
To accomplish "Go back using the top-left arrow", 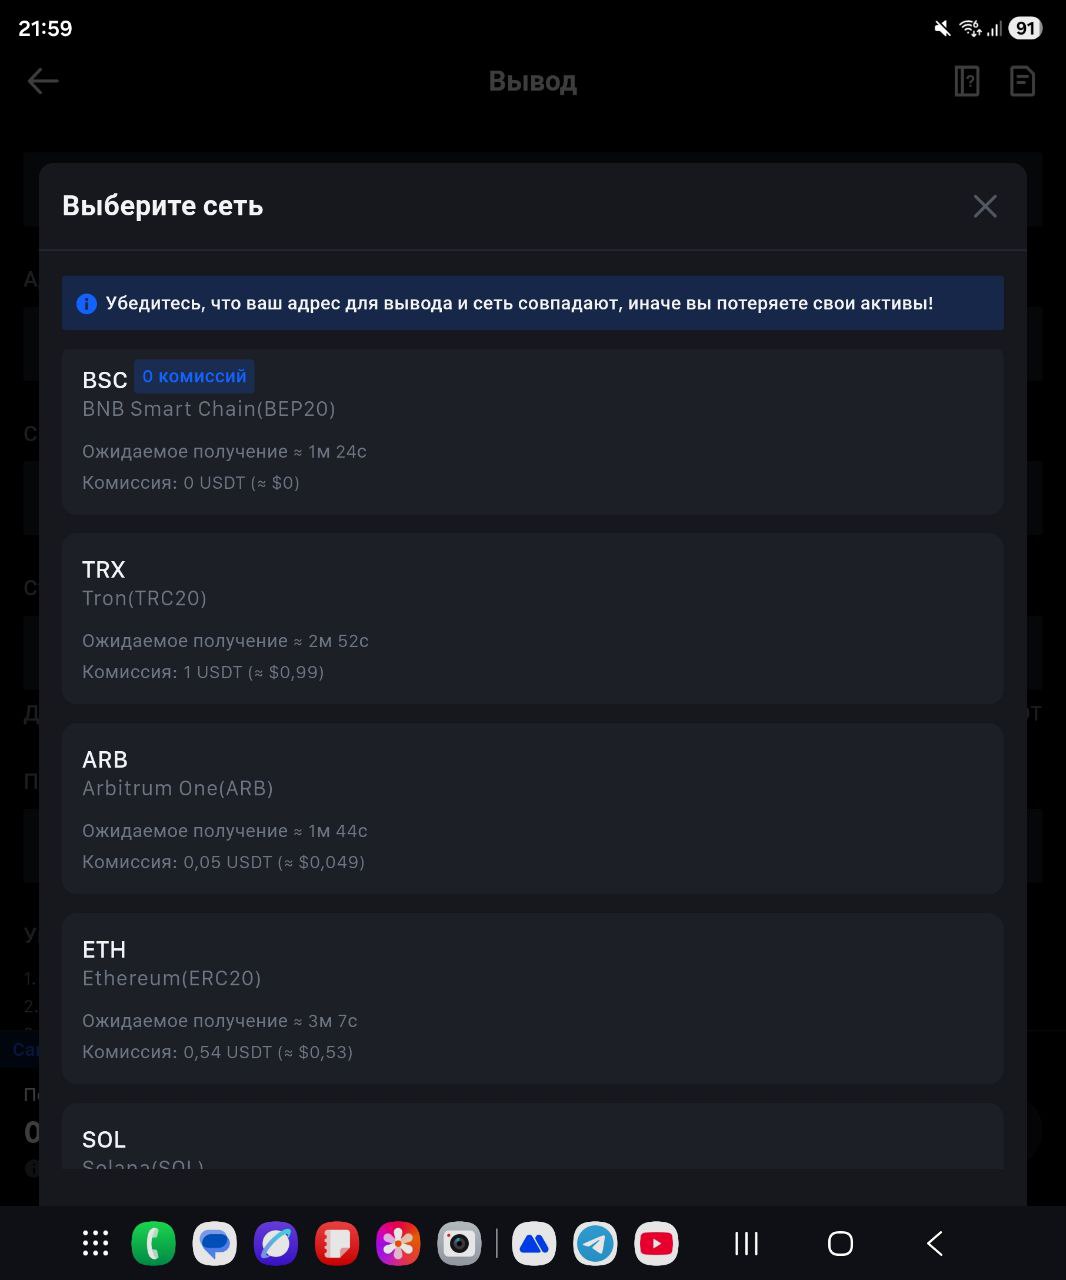I will tap(43, 81).
